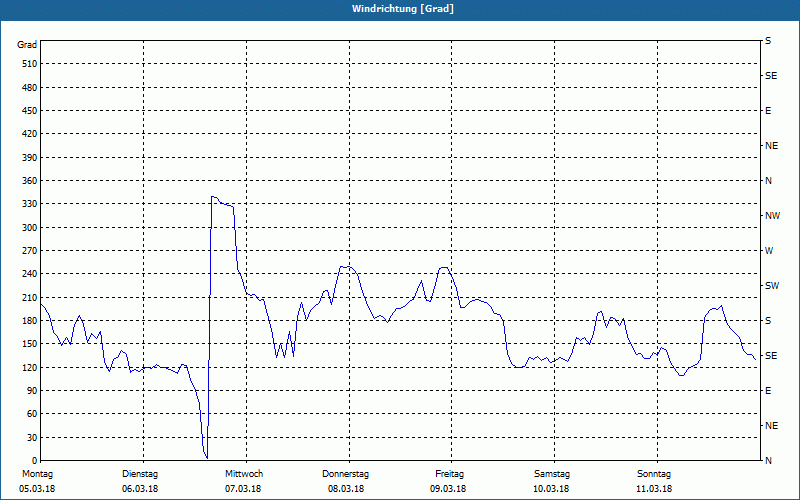Screen dimensions: 800x500
Task: Click the 'Dienstag' day label
Action: click(140, 474)
